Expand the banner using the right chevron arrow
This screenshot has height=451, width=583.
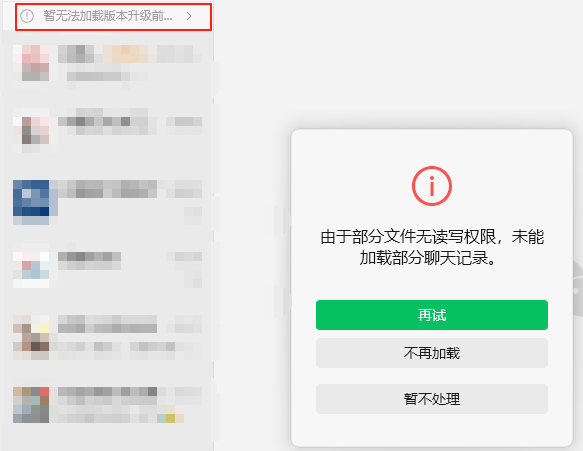click(x=189, y=16)
